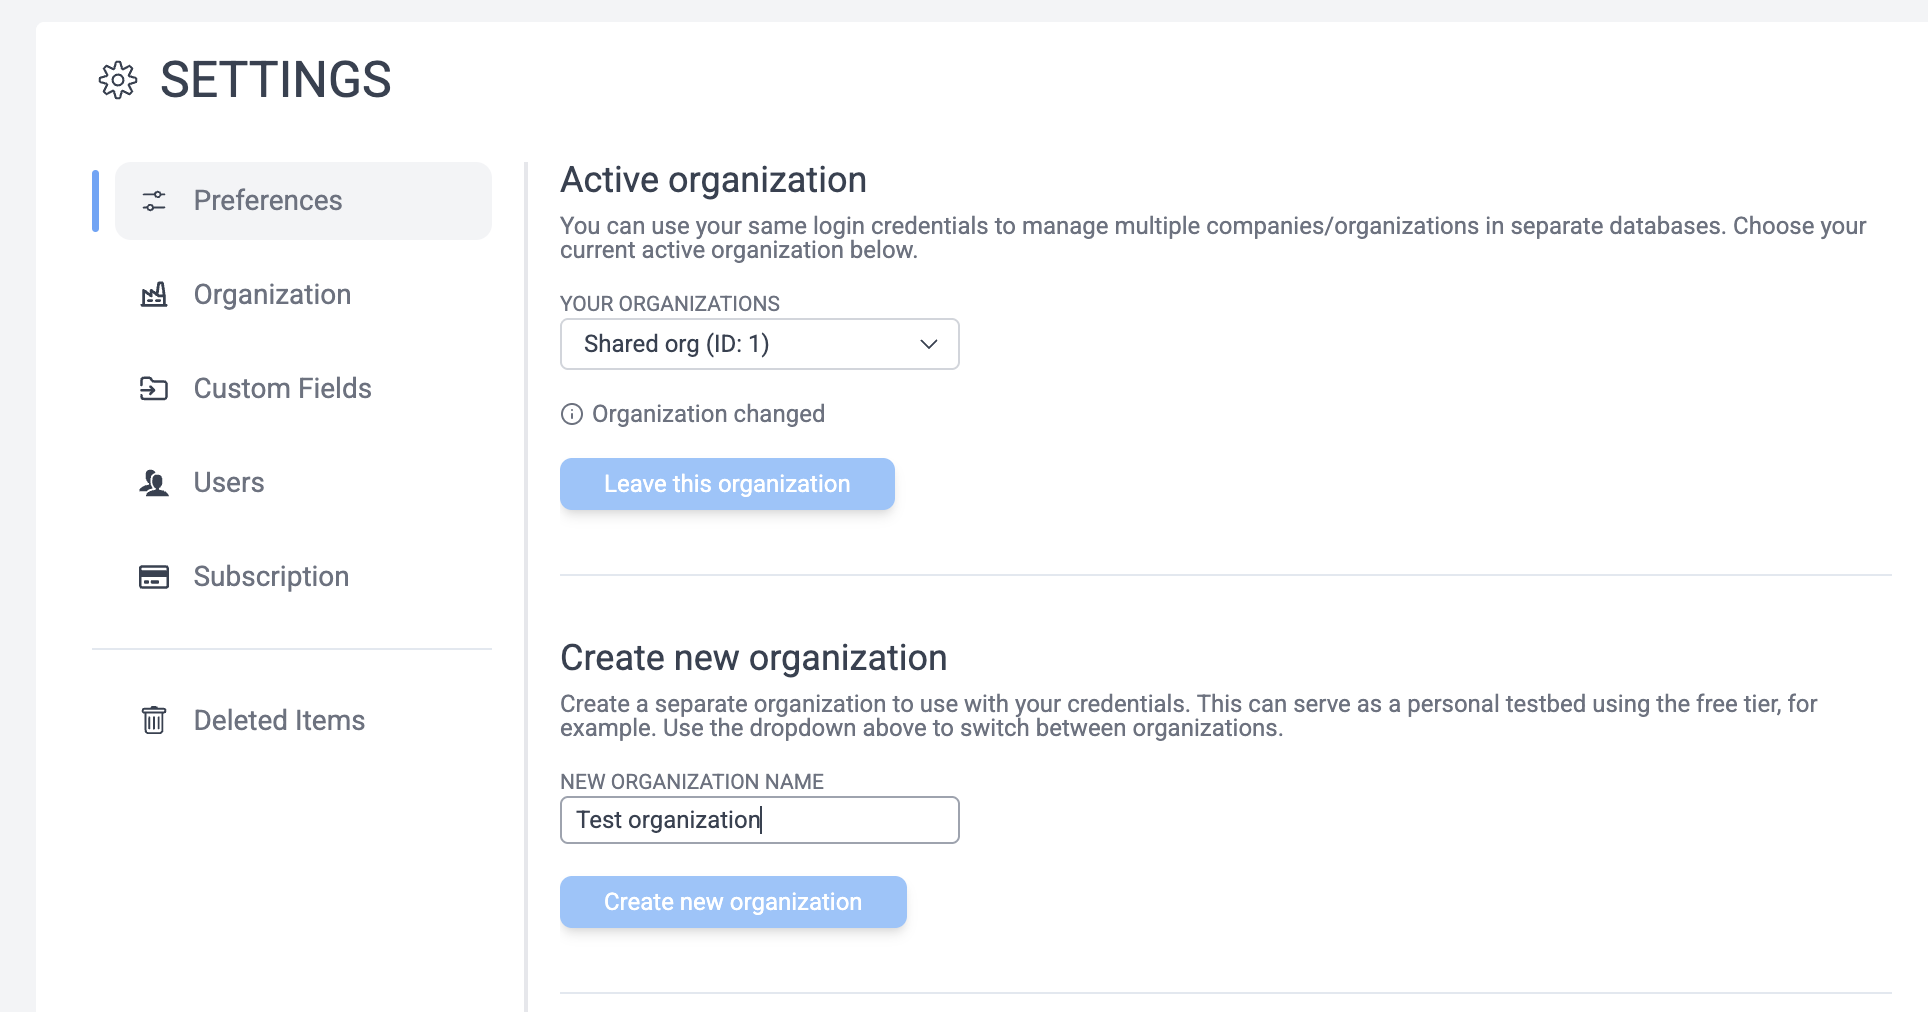Image resolution: width=1928 pixels, height=1012 pixels.
Task: View the Deleted Items label in sidebar
Action: coord(279,721)
